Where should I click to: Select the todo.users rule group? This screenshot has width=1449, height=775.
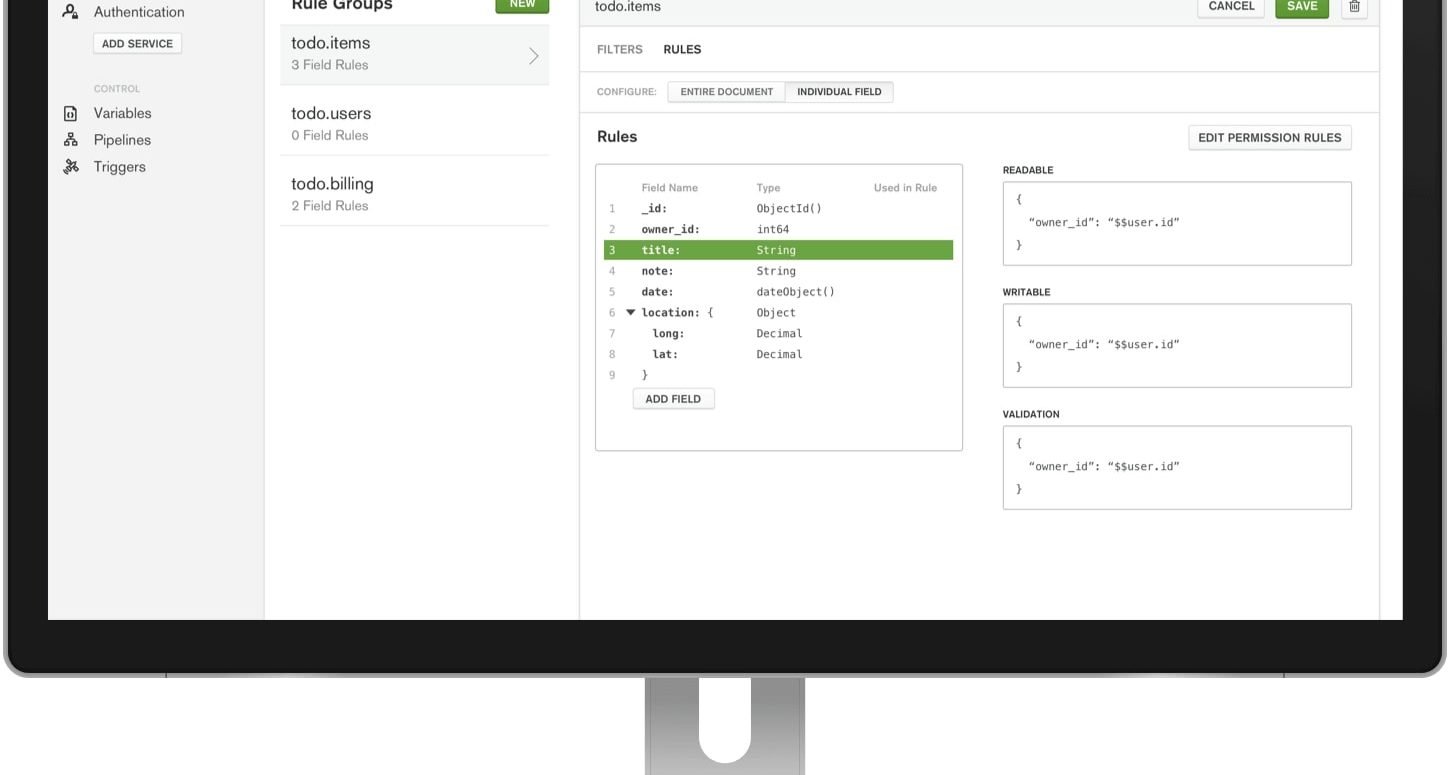tap(414, 123)
